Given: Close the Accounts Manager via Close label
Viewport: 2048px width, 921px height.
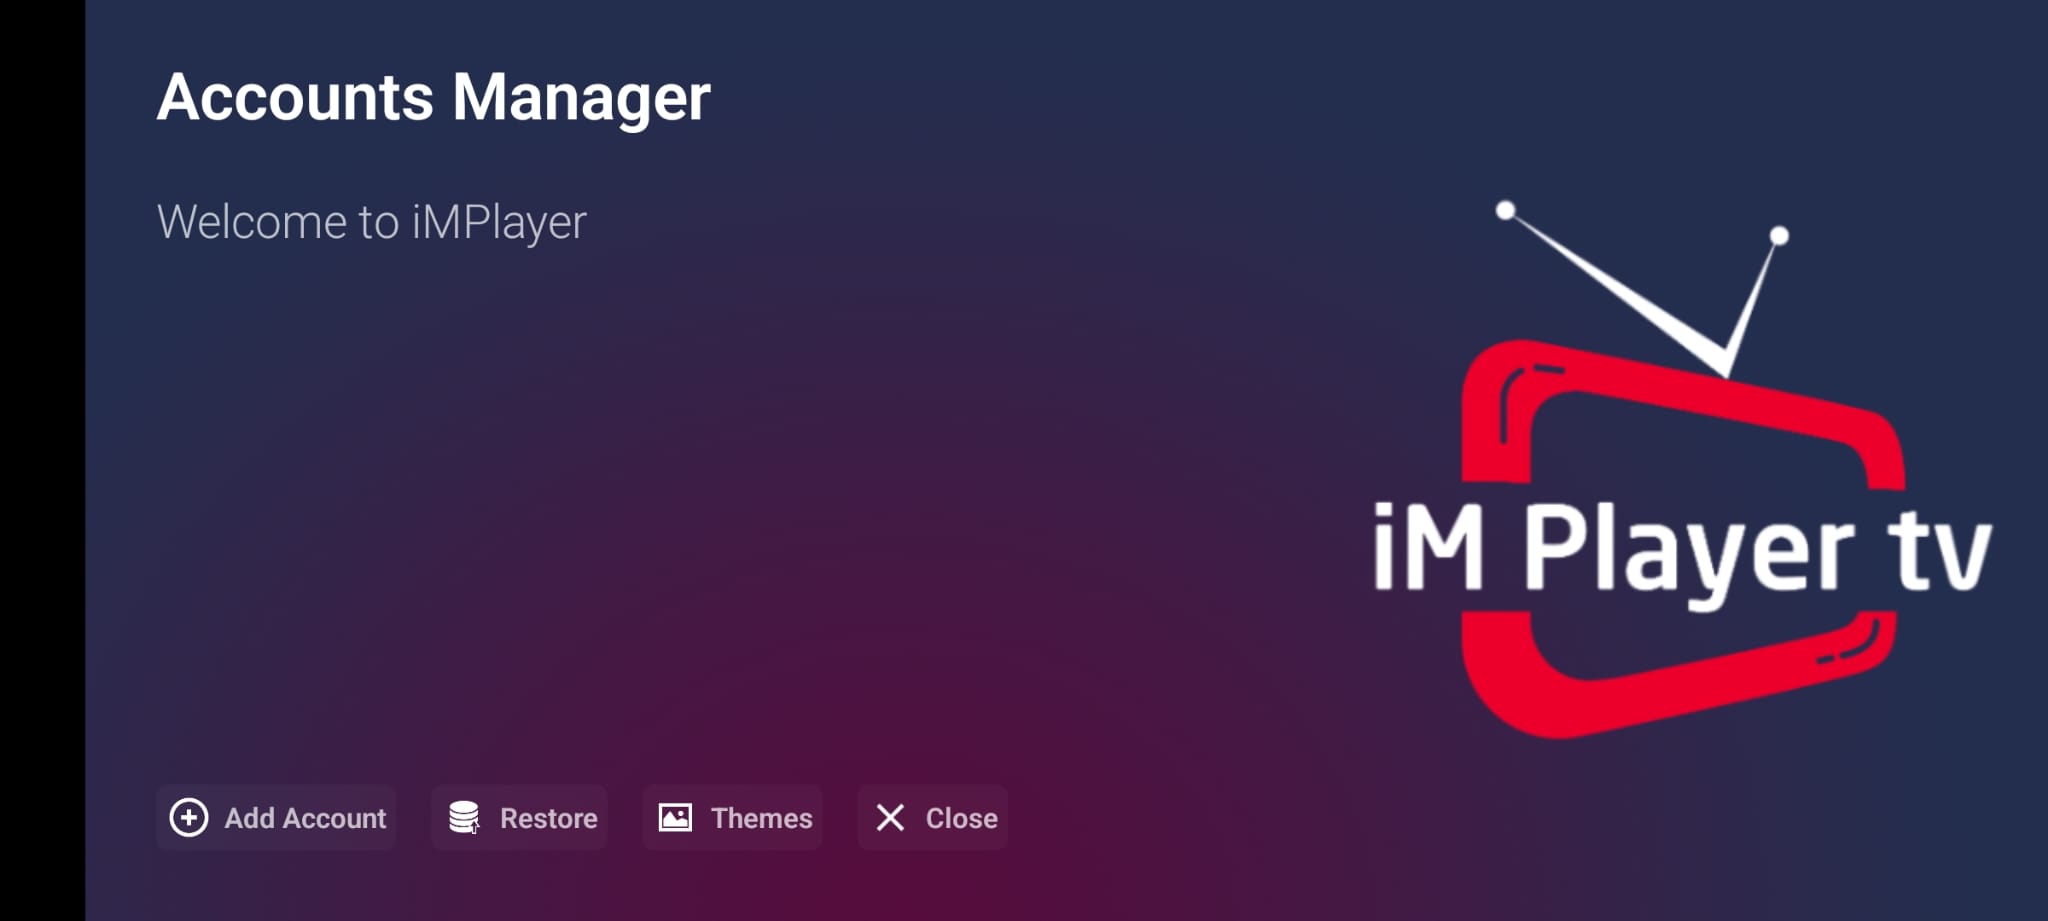Looking at the screenshot, I should tap(961, 818).
